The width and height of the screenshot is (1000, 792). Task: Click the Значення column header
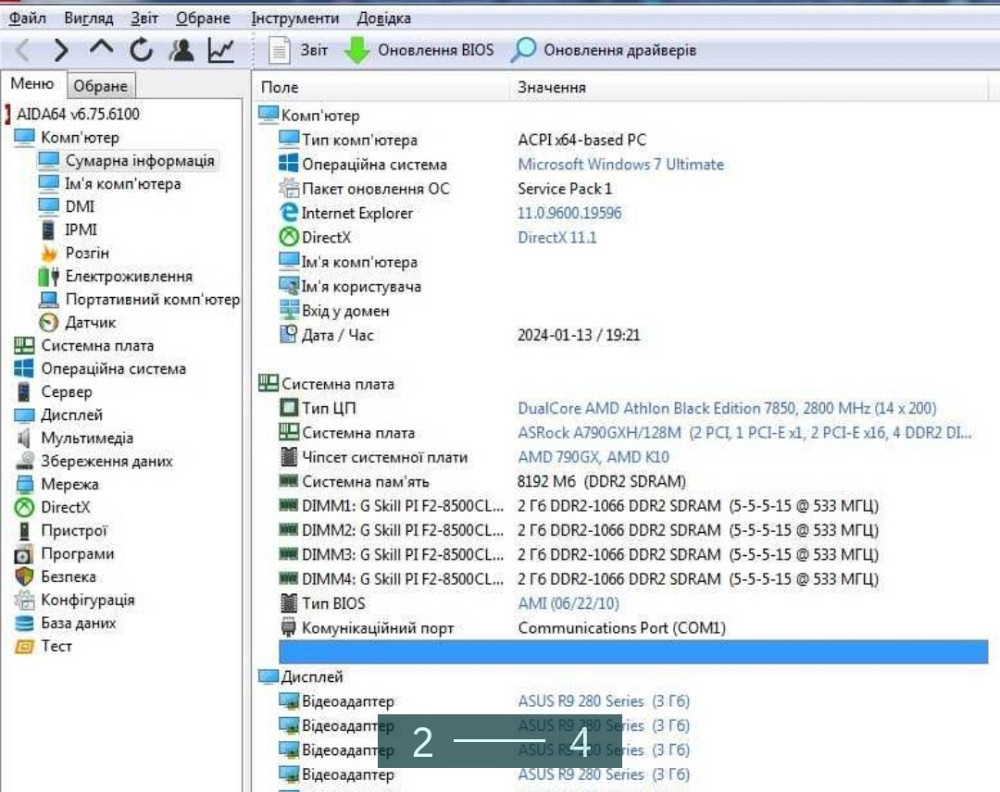coord(552,88)
